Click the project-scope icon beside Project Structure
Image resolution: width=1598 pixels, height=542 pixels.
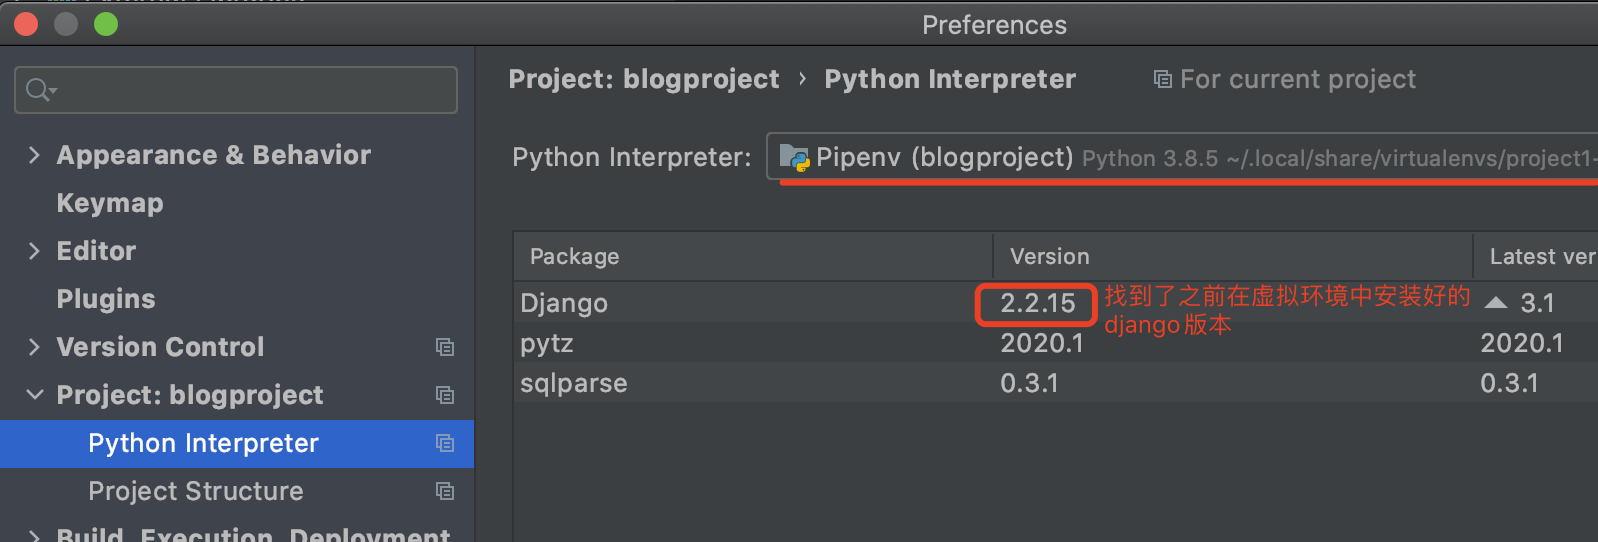[445, 491]
